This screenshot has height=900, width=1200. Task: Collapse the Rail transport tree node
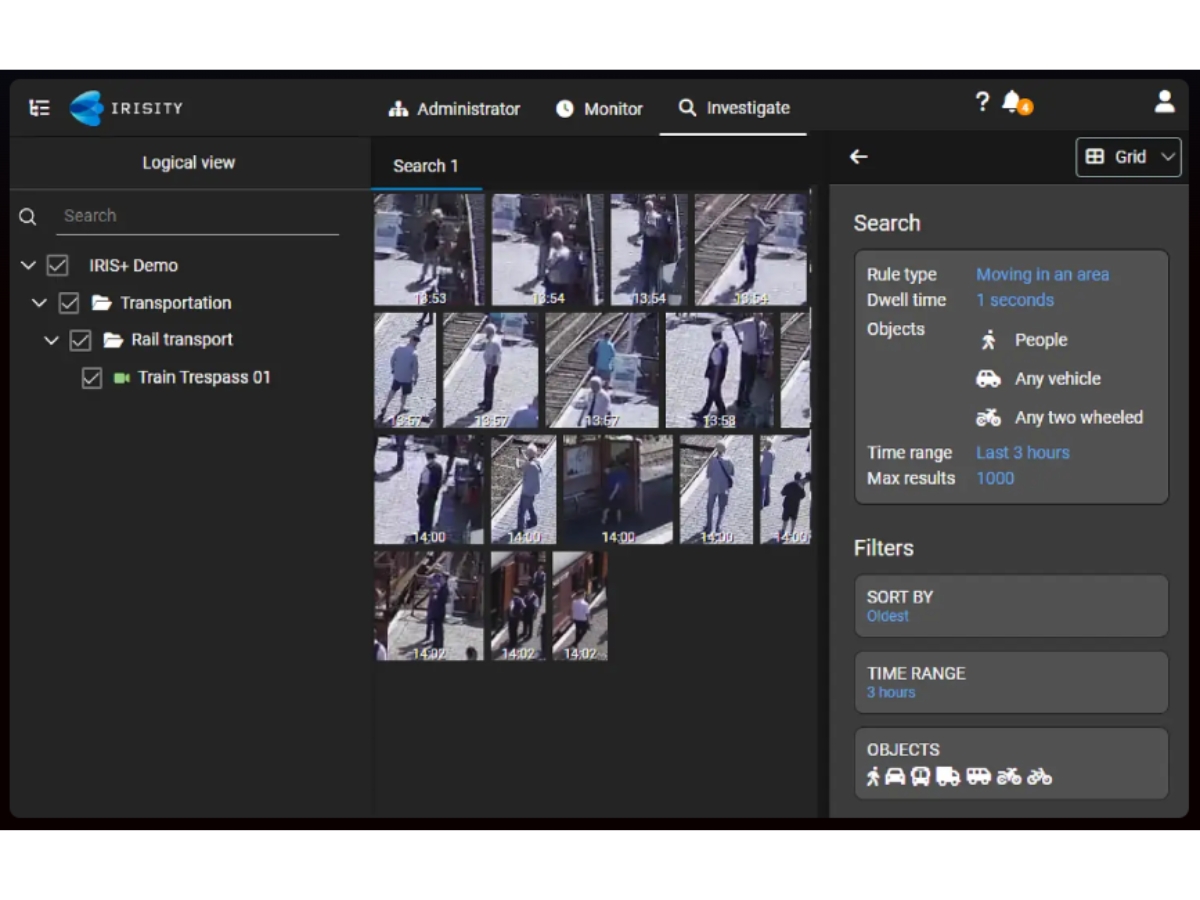(x=51, y=340)
